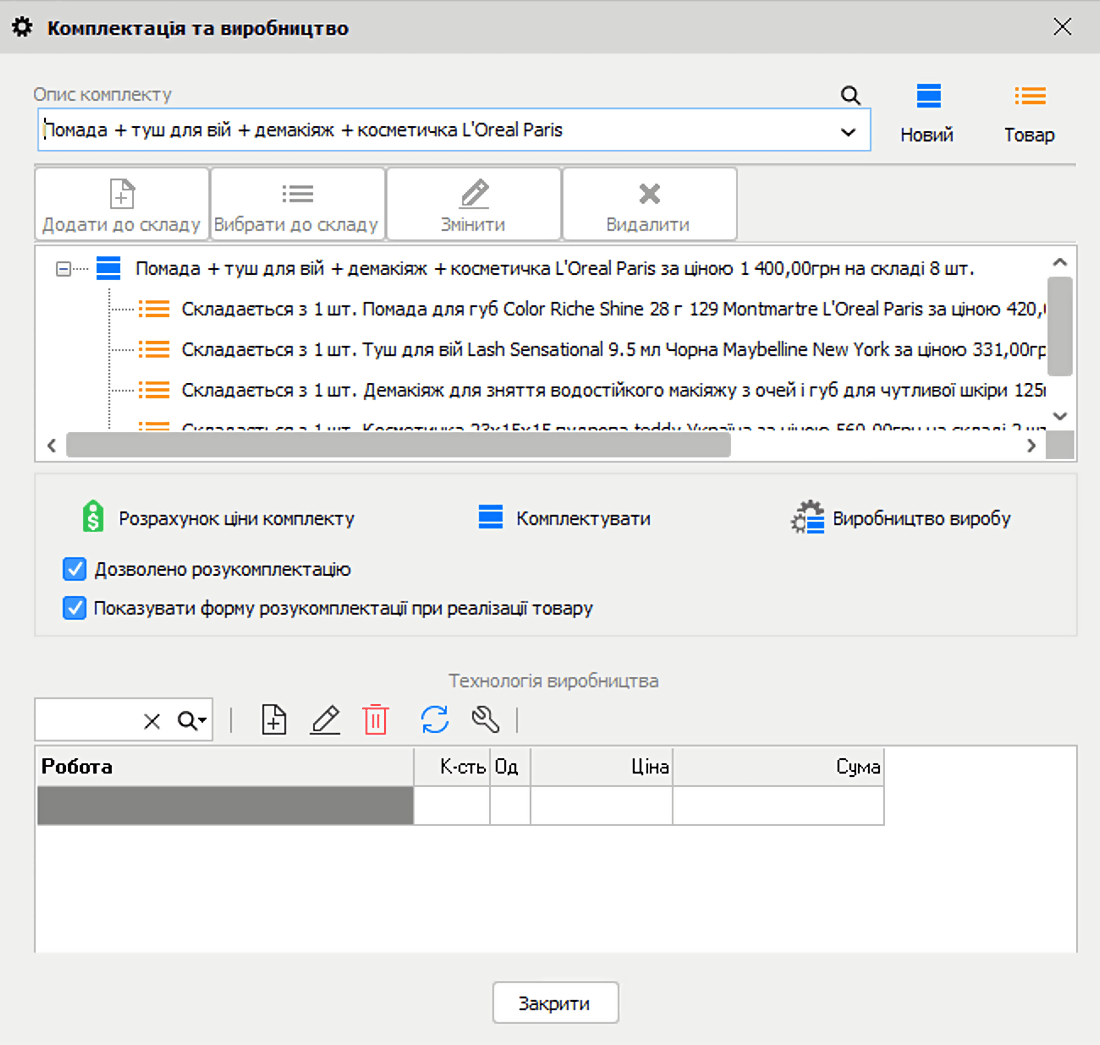Screen dimensions: 1100x1045
Task: Uncheck Дозволено розукомплектацію
Action: [x=74, y=570]
